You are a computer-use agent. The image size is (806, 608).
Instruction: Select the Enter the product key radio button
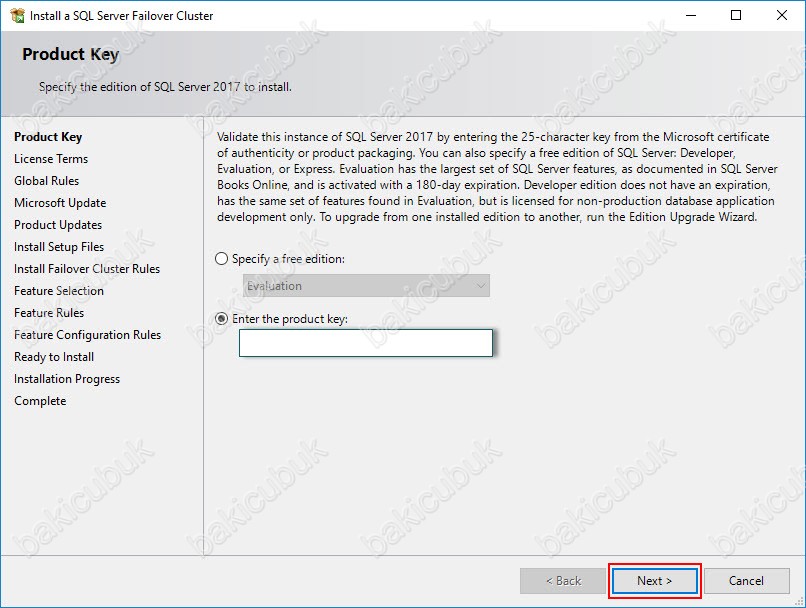coord(221,319)
